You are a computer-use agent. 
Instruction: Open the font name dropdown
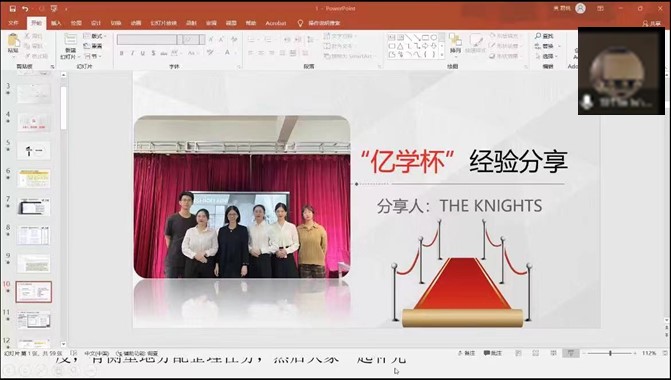[180, 40]
